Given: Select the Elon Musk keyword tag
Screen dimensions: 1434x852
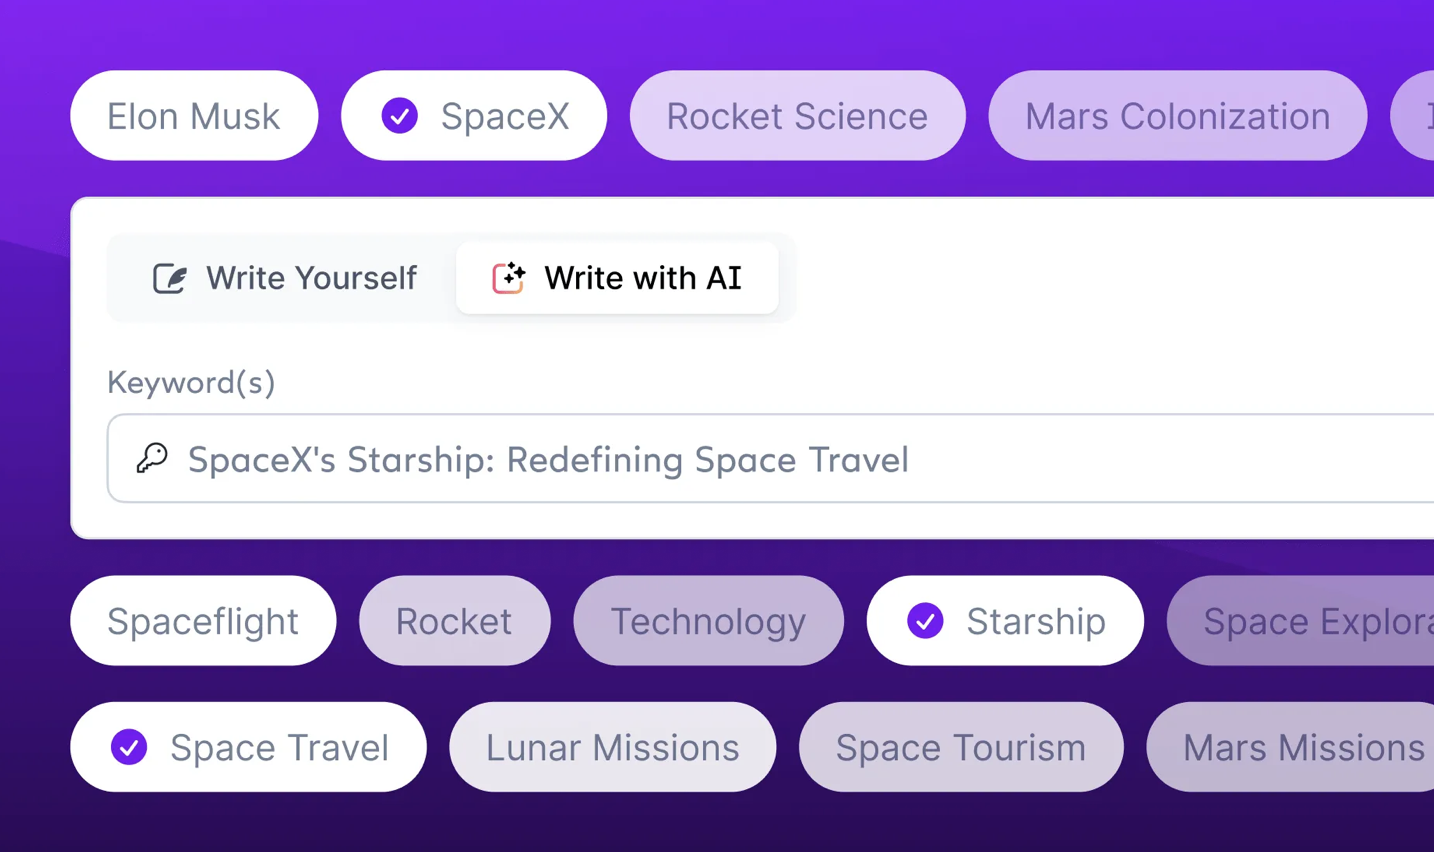Looking at the screenshot, I should [193, 116].
